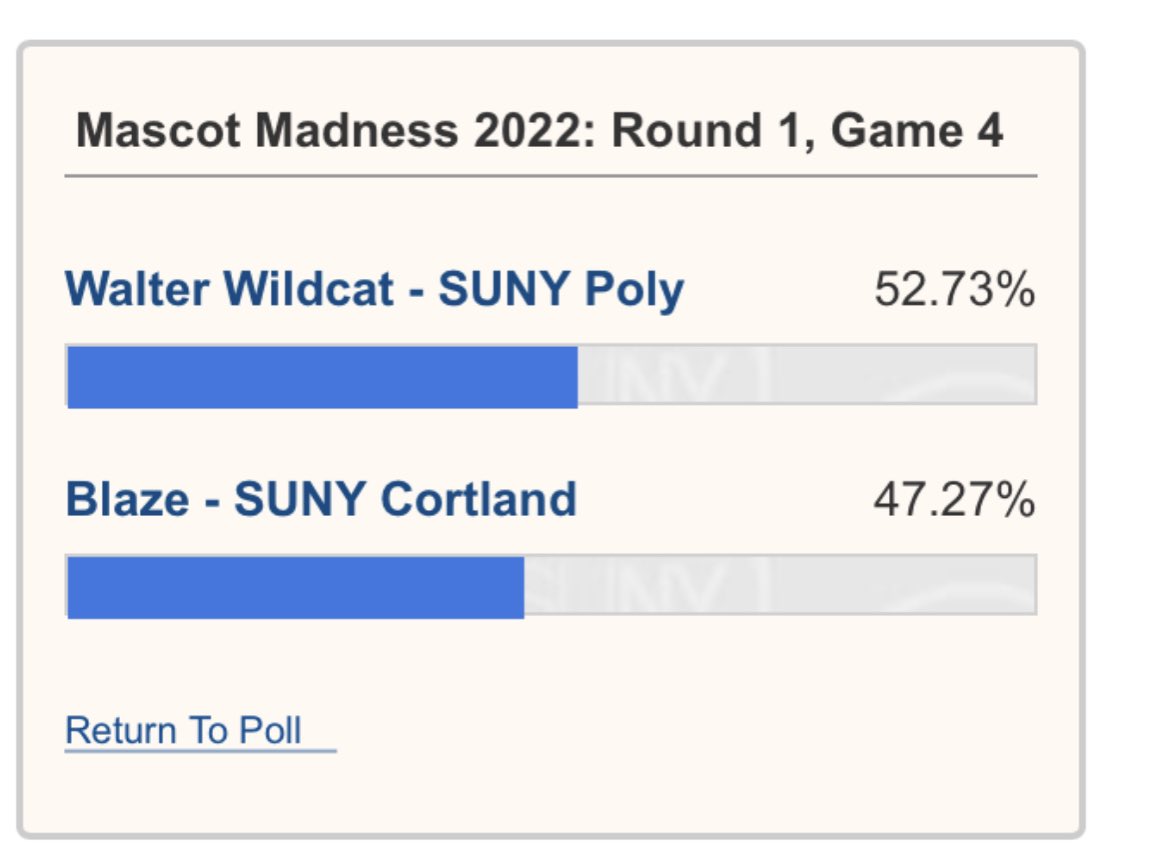Click the blue filled part of Blaze's result bar
The height and width of the screenshot is (854, 1164).
click(x=295, y=586)
